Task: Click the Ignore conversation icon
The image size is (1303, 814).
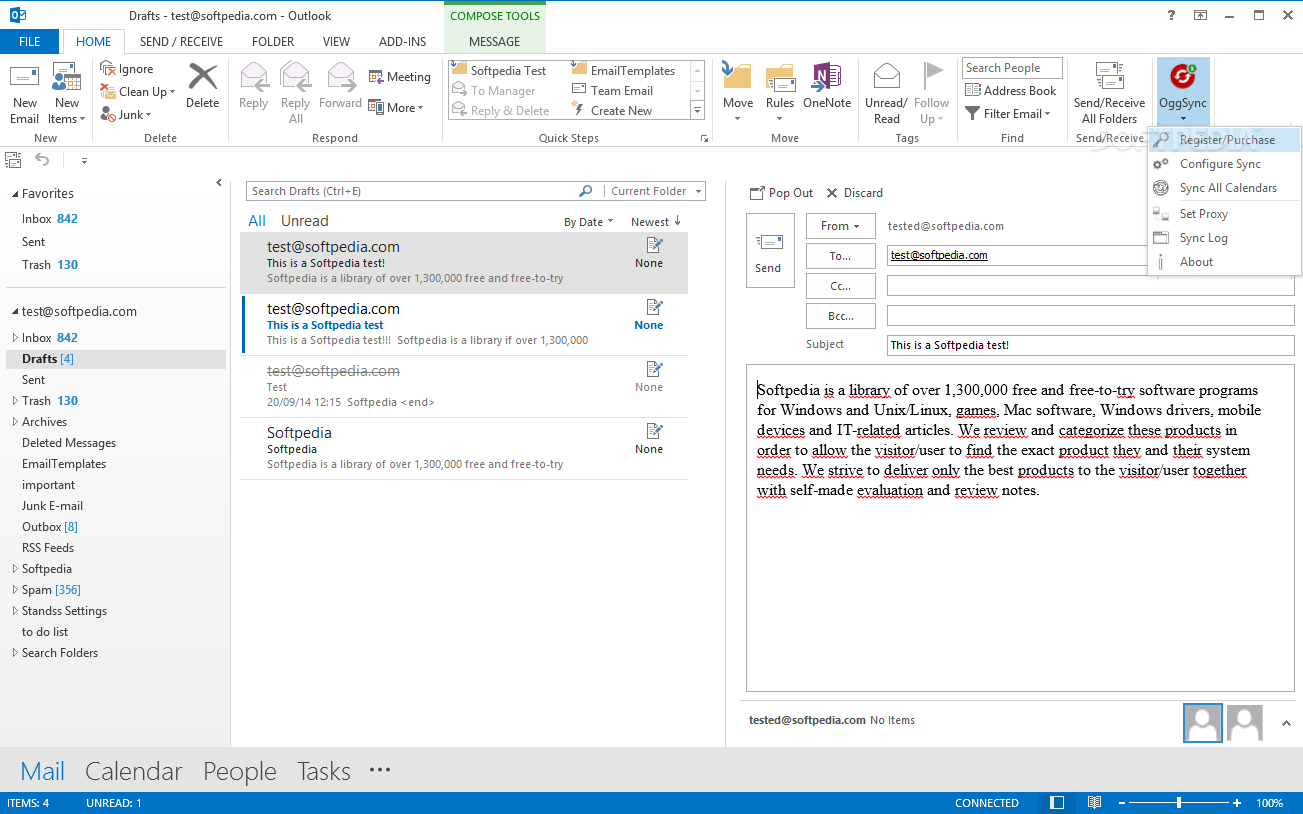Action: coord(108,68)
